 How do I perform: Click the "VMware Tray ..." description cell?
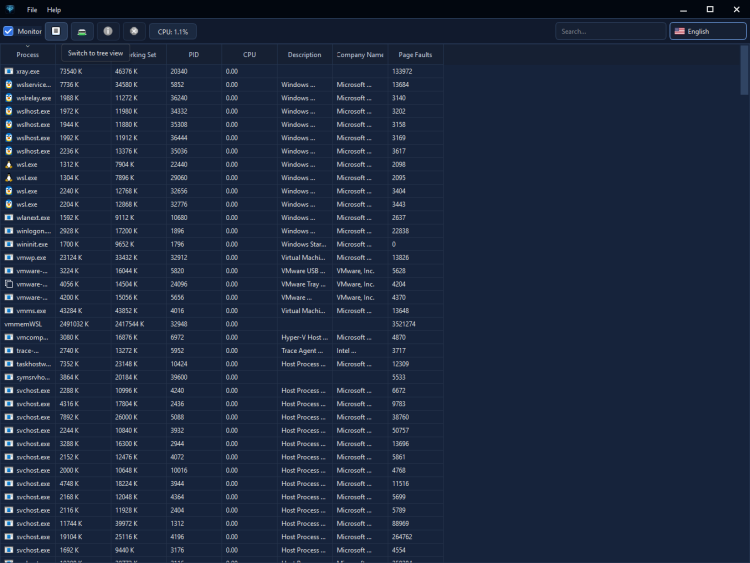(303, 284)
